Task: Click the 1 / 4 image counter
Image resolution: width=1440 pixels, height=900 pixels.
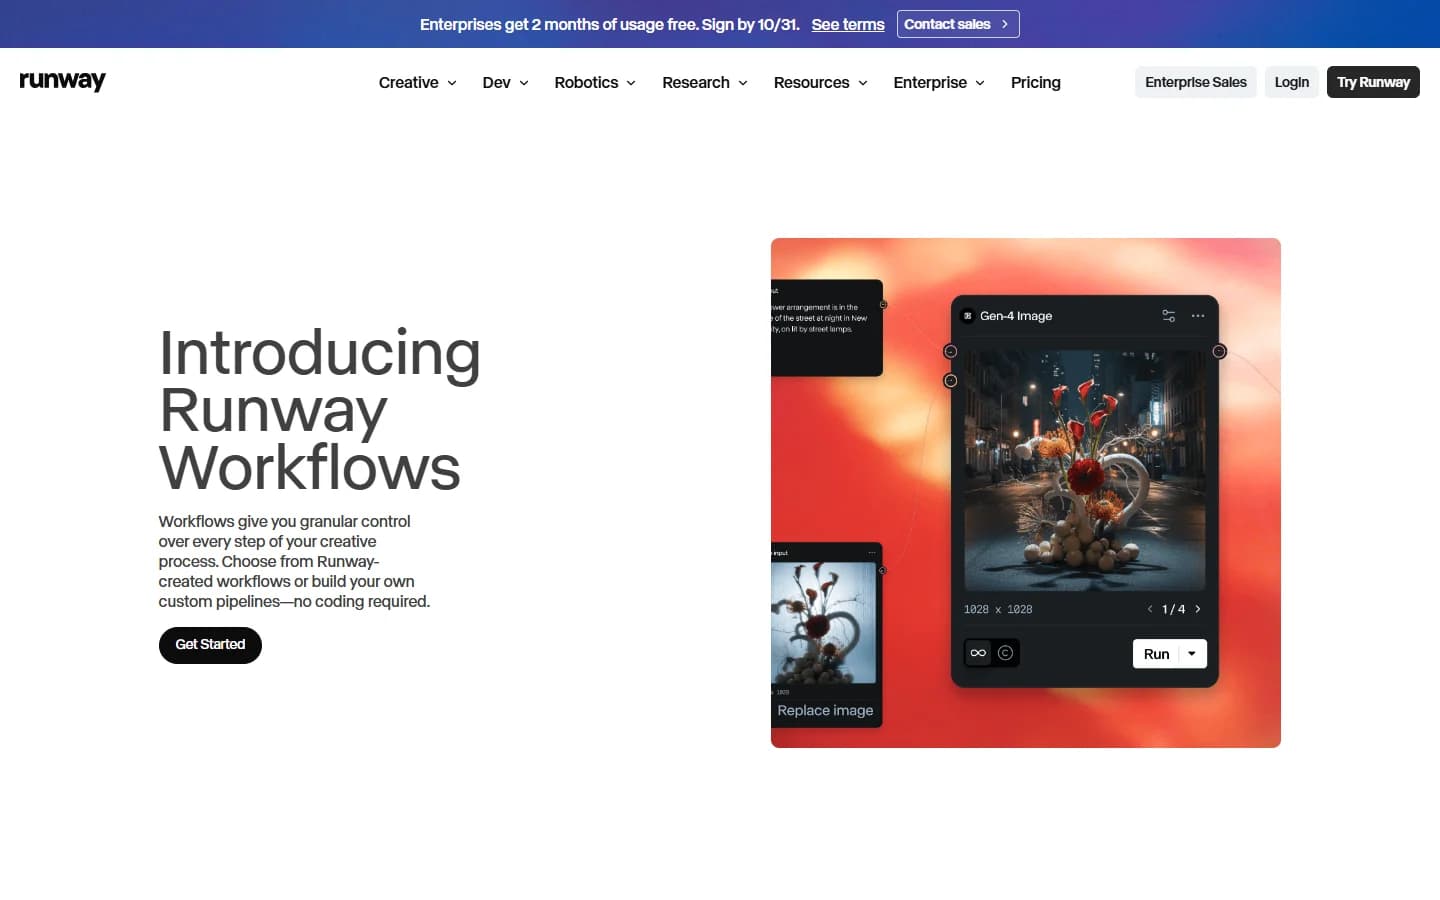Action: click(1173, 609)
